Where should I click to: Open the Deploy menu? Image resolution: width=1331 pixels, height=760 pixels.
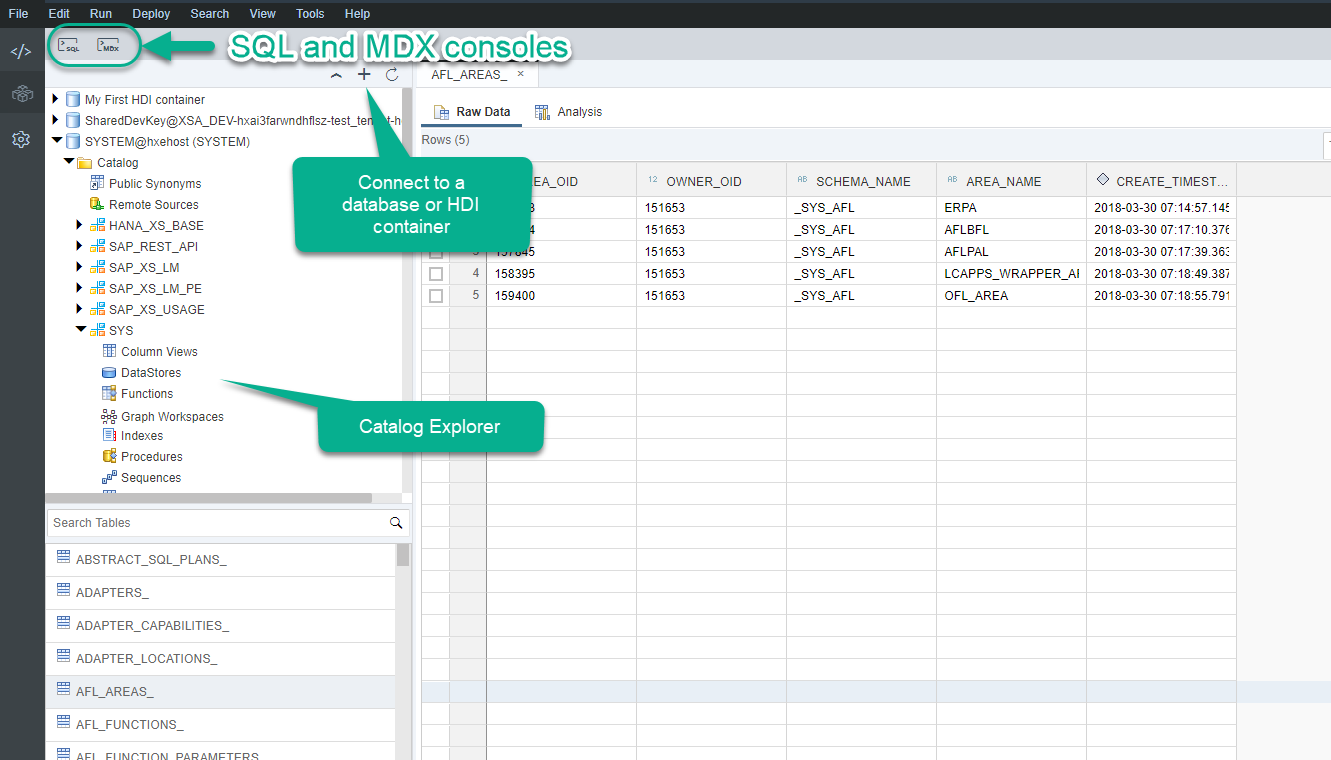tap(151, 14)
